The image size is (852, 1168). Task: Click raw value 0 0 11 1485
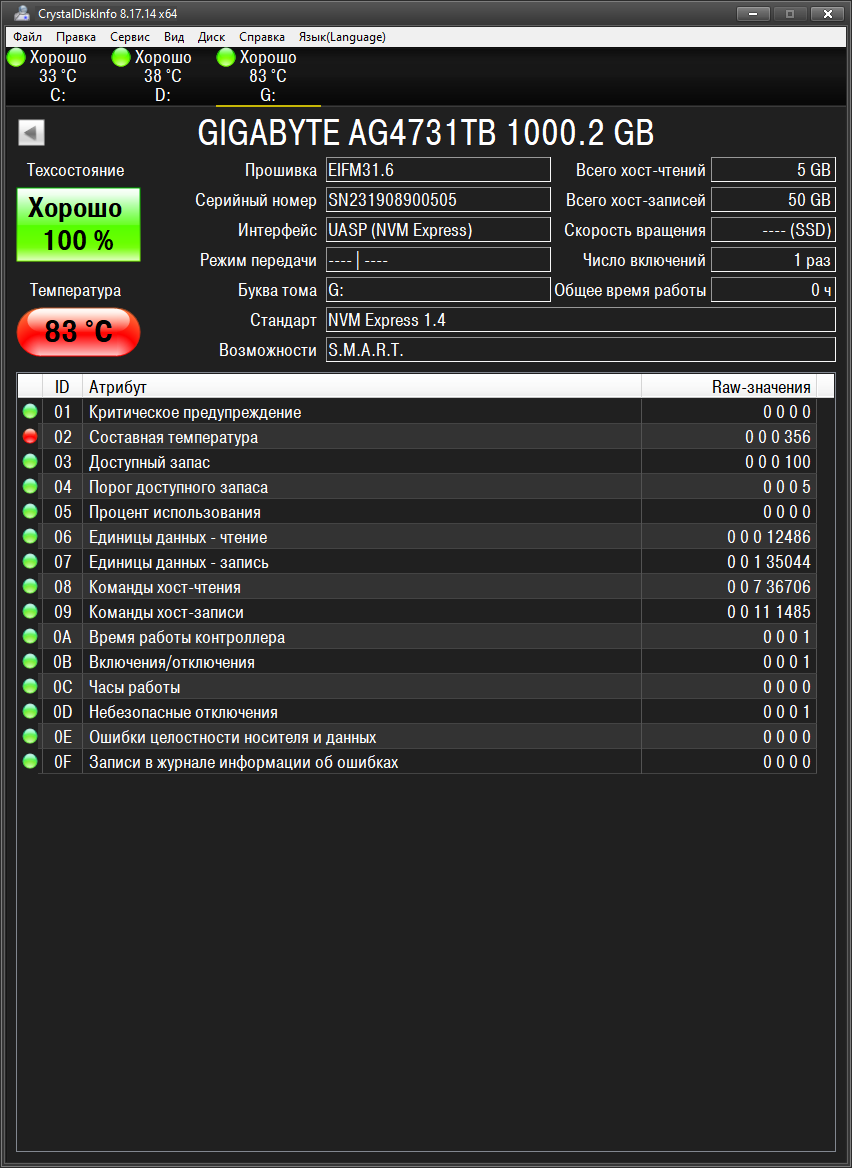(x=769, y=612)
